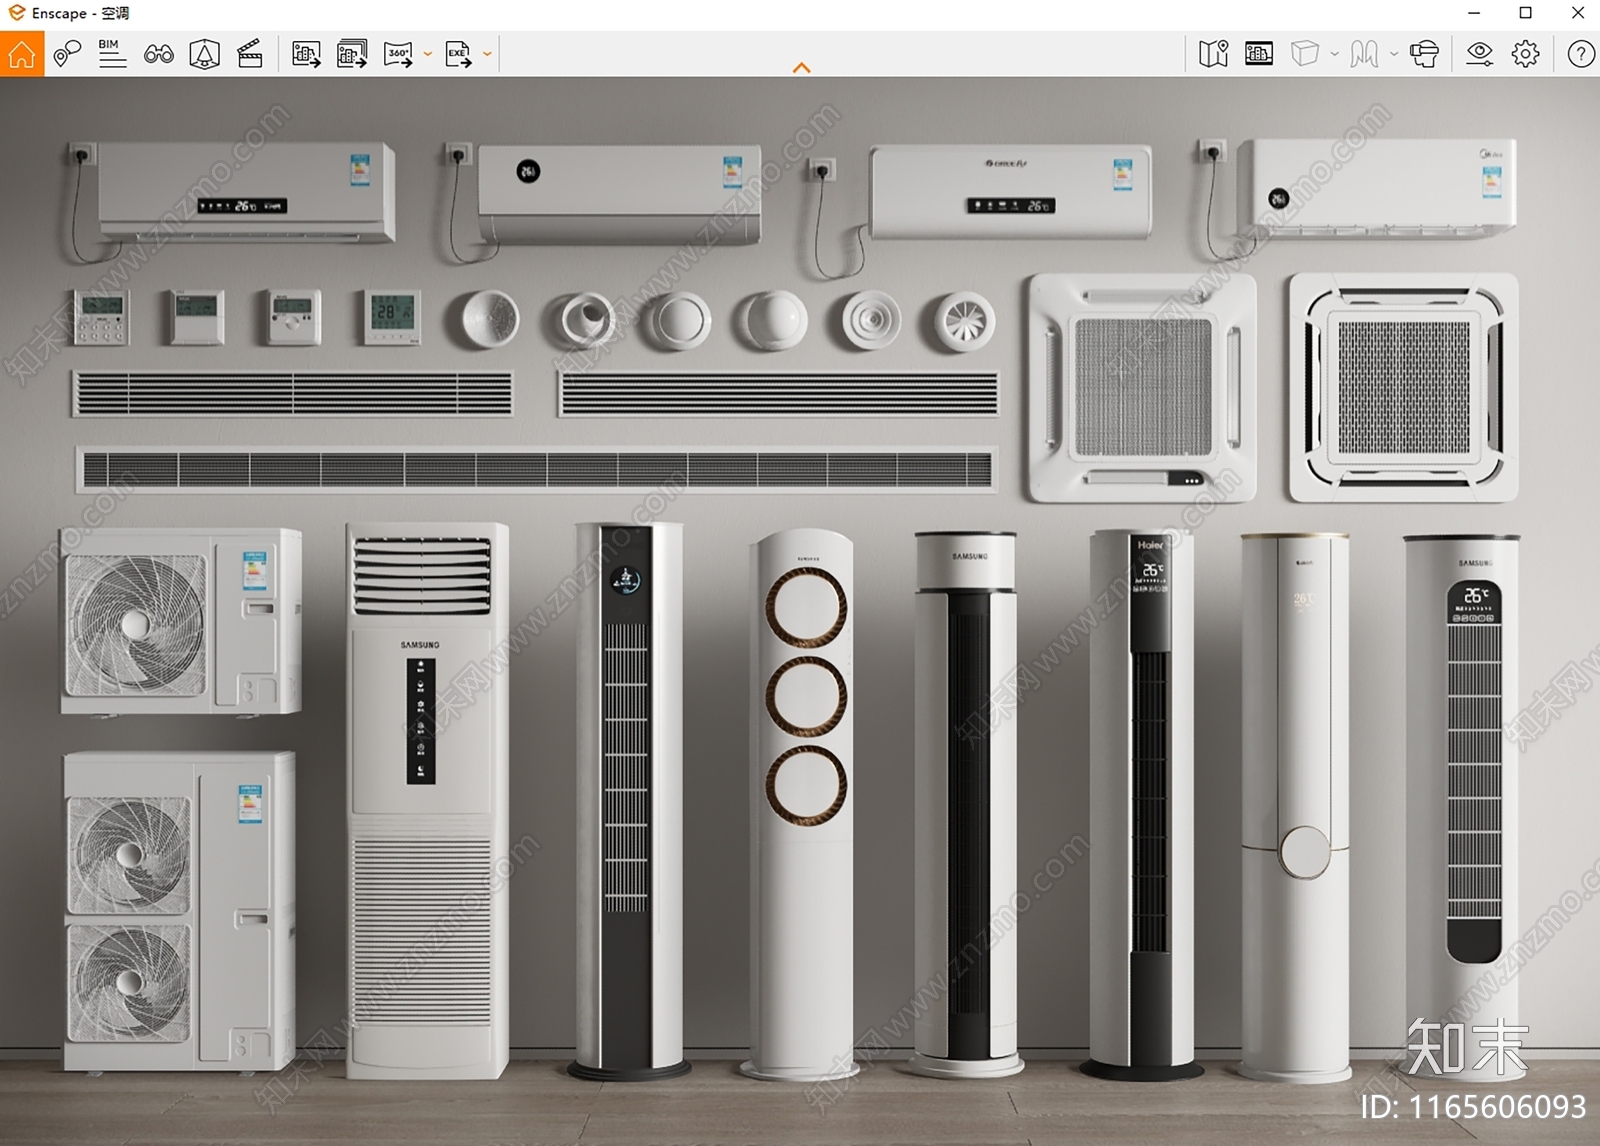1600x1146 pixels.
Task: Maximize the Enscape window
Action: 1526,13
